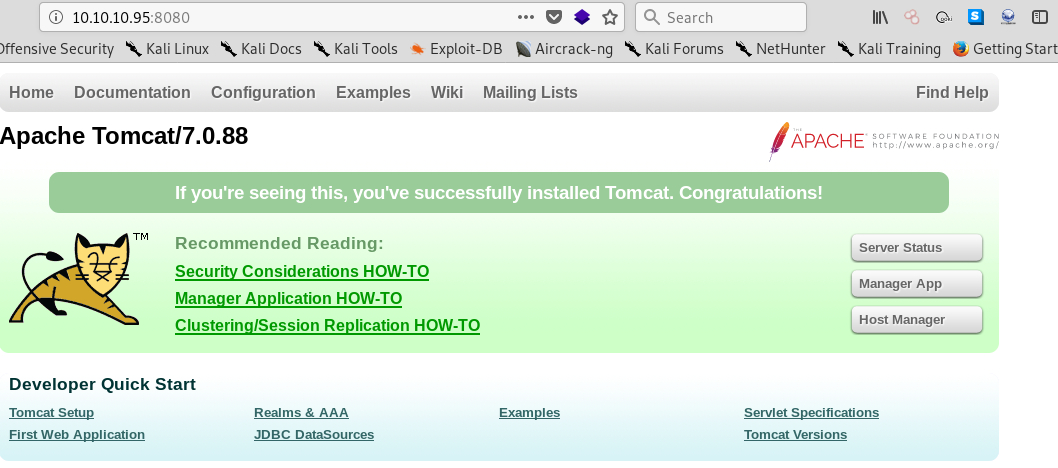Image resolution: width=1058 pixels, height=468 pixels.
Task: Click the site information icon in address bar
Action: tap(57, 18)
